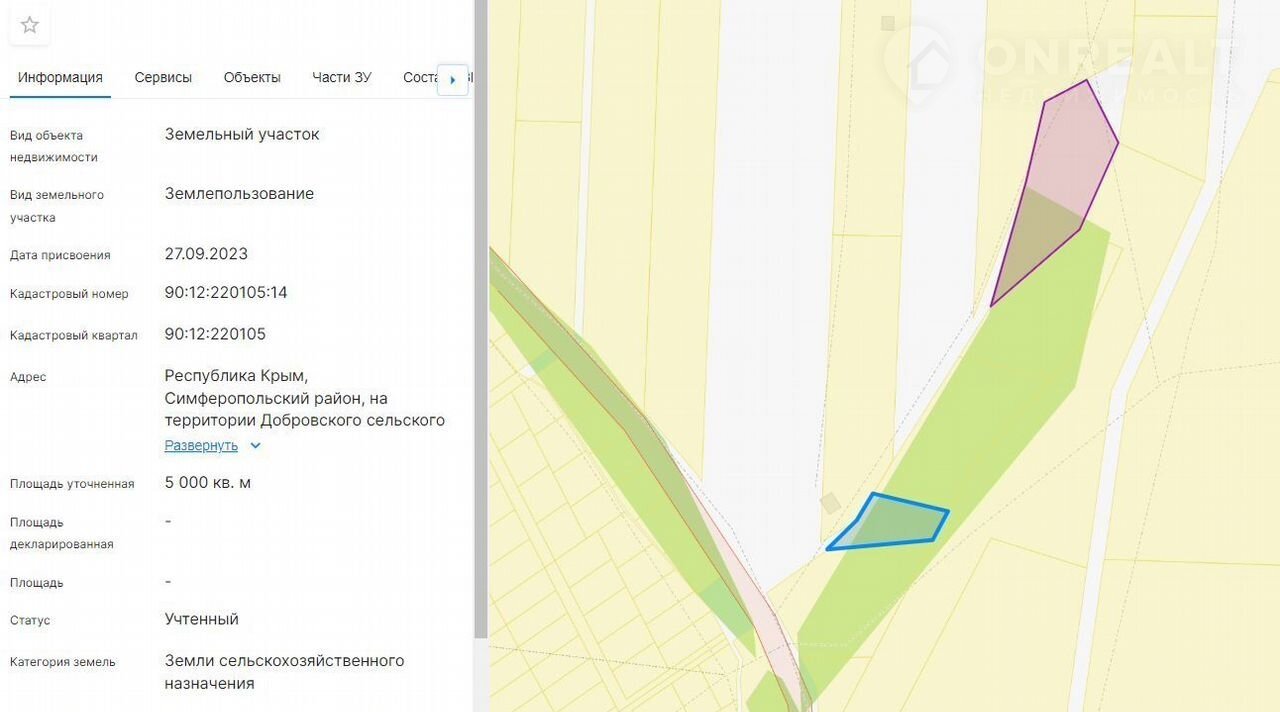The width and height of the screenshot is (1280, 712).
Task: Select the Объекты tab
Action: pos(252,77)
